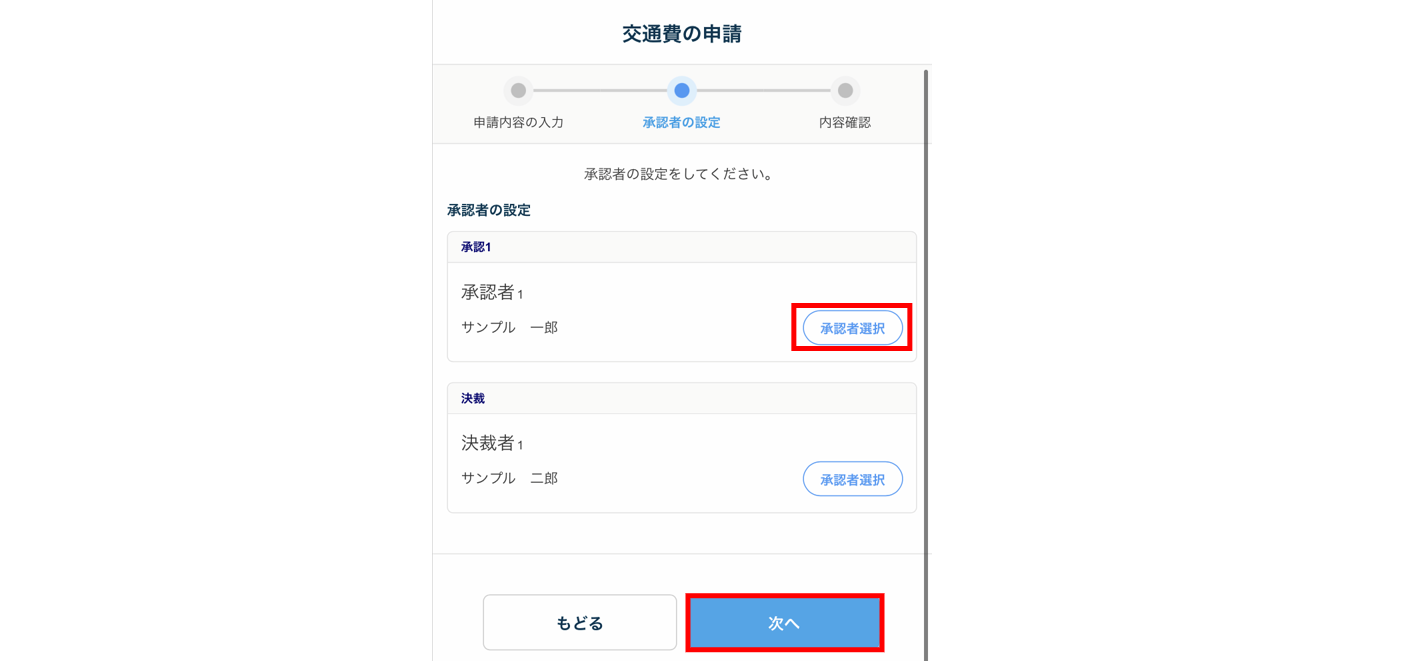Select the 申請内容の入力 step circle

point(518,90)
